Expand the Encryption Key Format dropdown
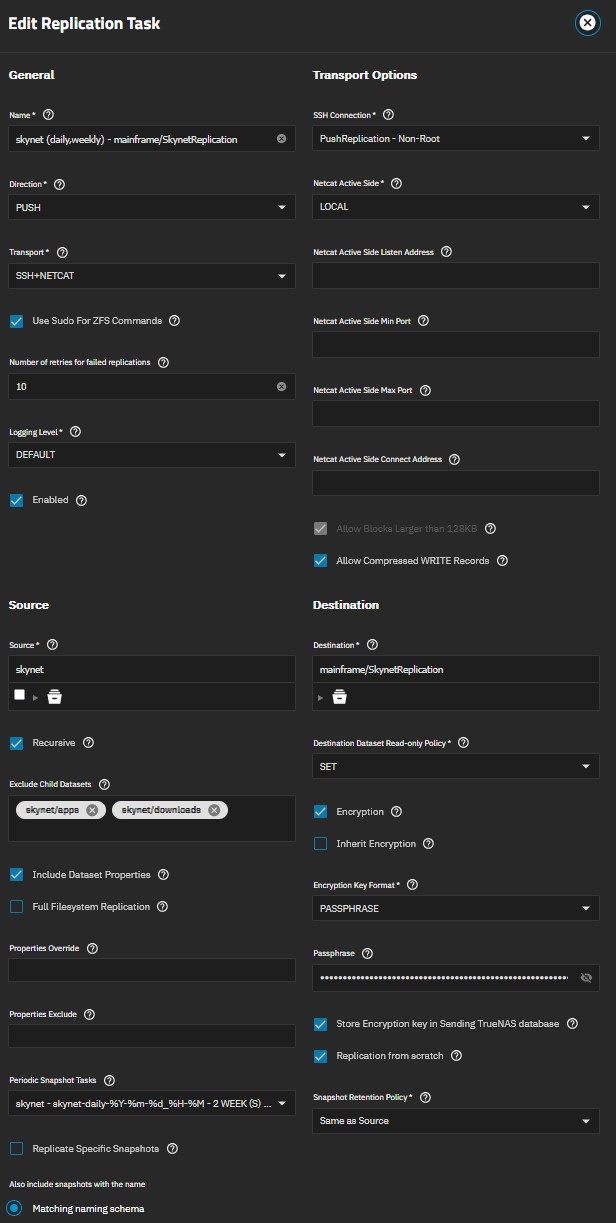 [x=456, y=909]
